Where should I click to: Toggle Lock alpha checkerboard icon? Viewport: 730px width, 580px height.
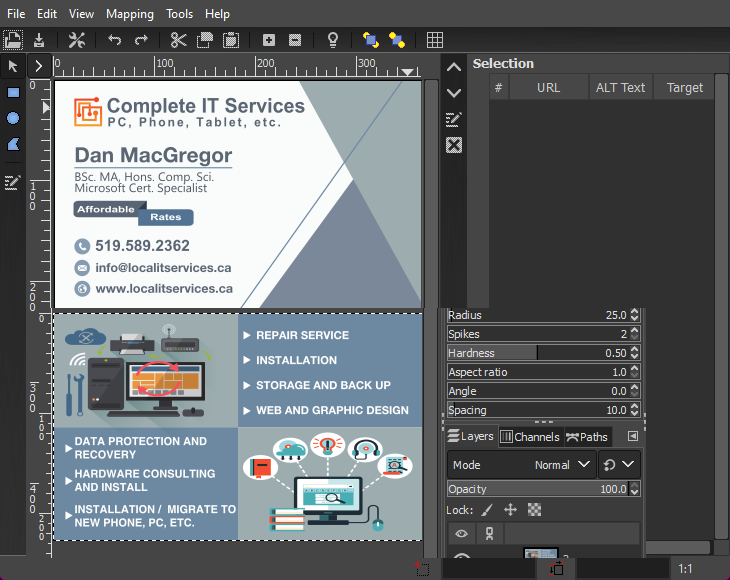click(534, 510)
